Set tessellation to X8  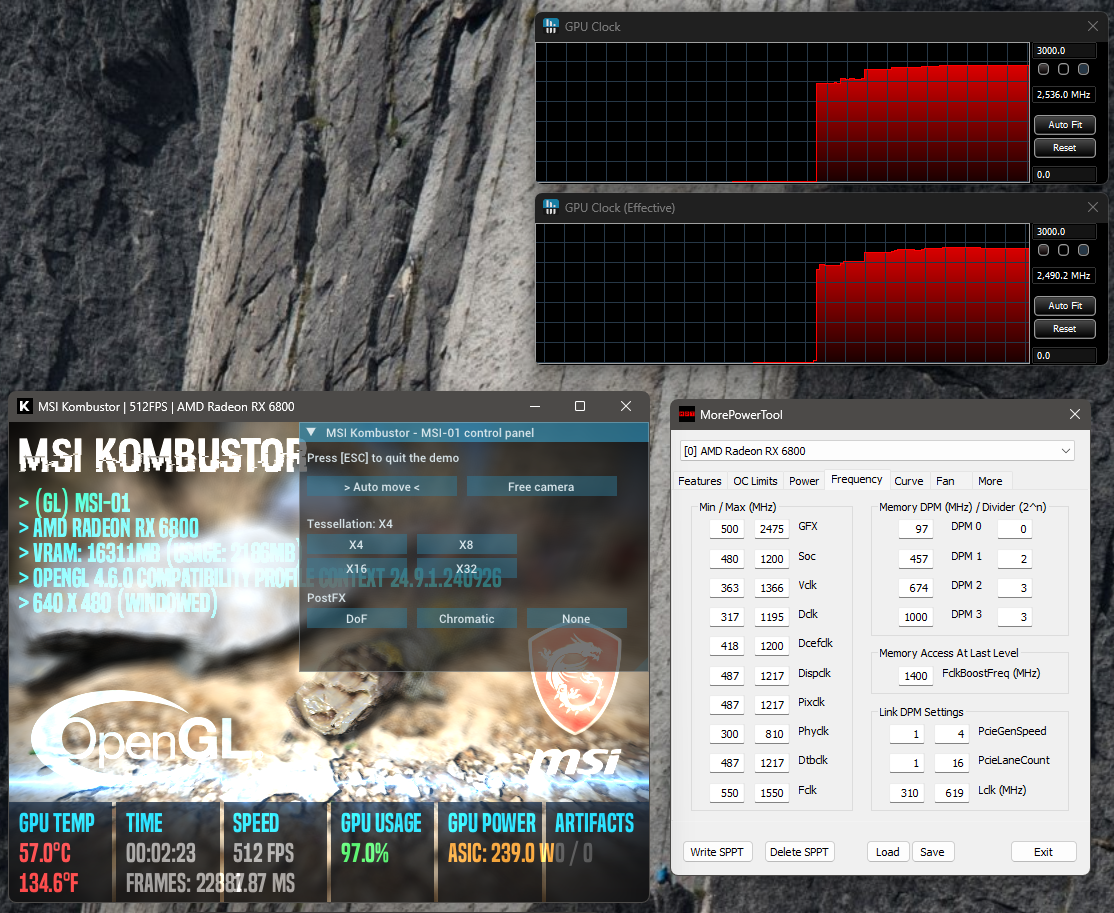point(466,545)
